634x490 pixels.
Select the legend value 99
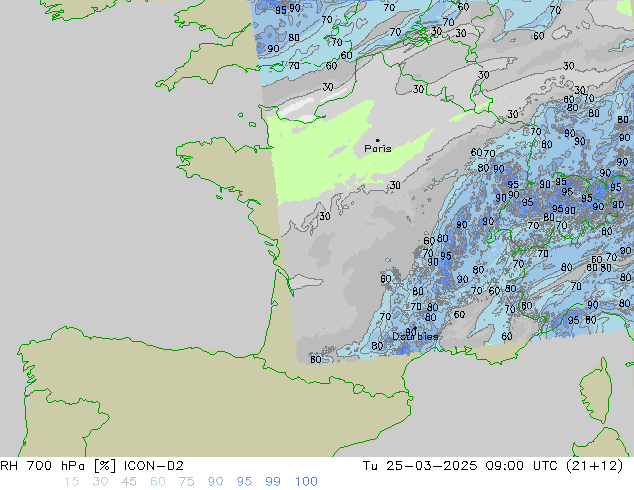point(273,482)
